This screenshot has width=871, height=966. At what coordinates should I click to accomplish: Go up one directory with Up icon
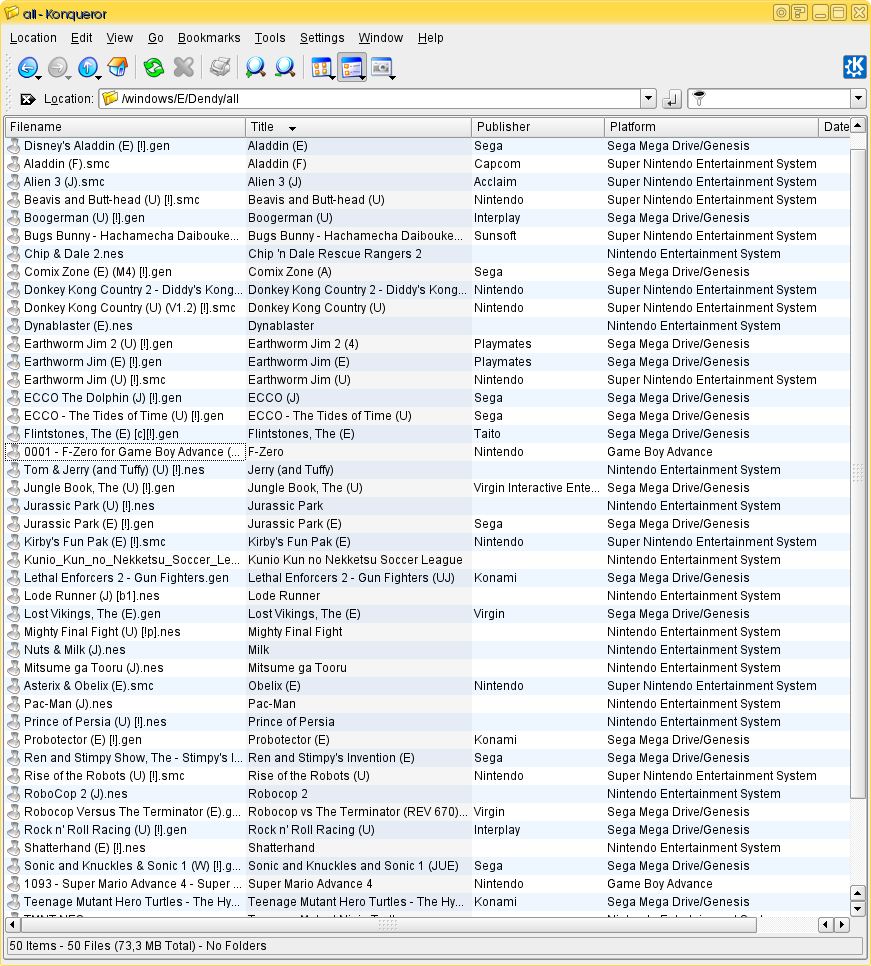coord(87,67)
